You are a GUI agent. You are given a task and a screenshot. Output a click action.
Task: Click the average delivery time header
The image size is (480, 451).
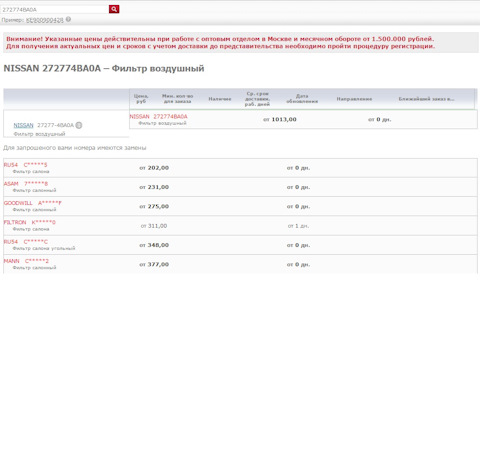tap(257, 99)
